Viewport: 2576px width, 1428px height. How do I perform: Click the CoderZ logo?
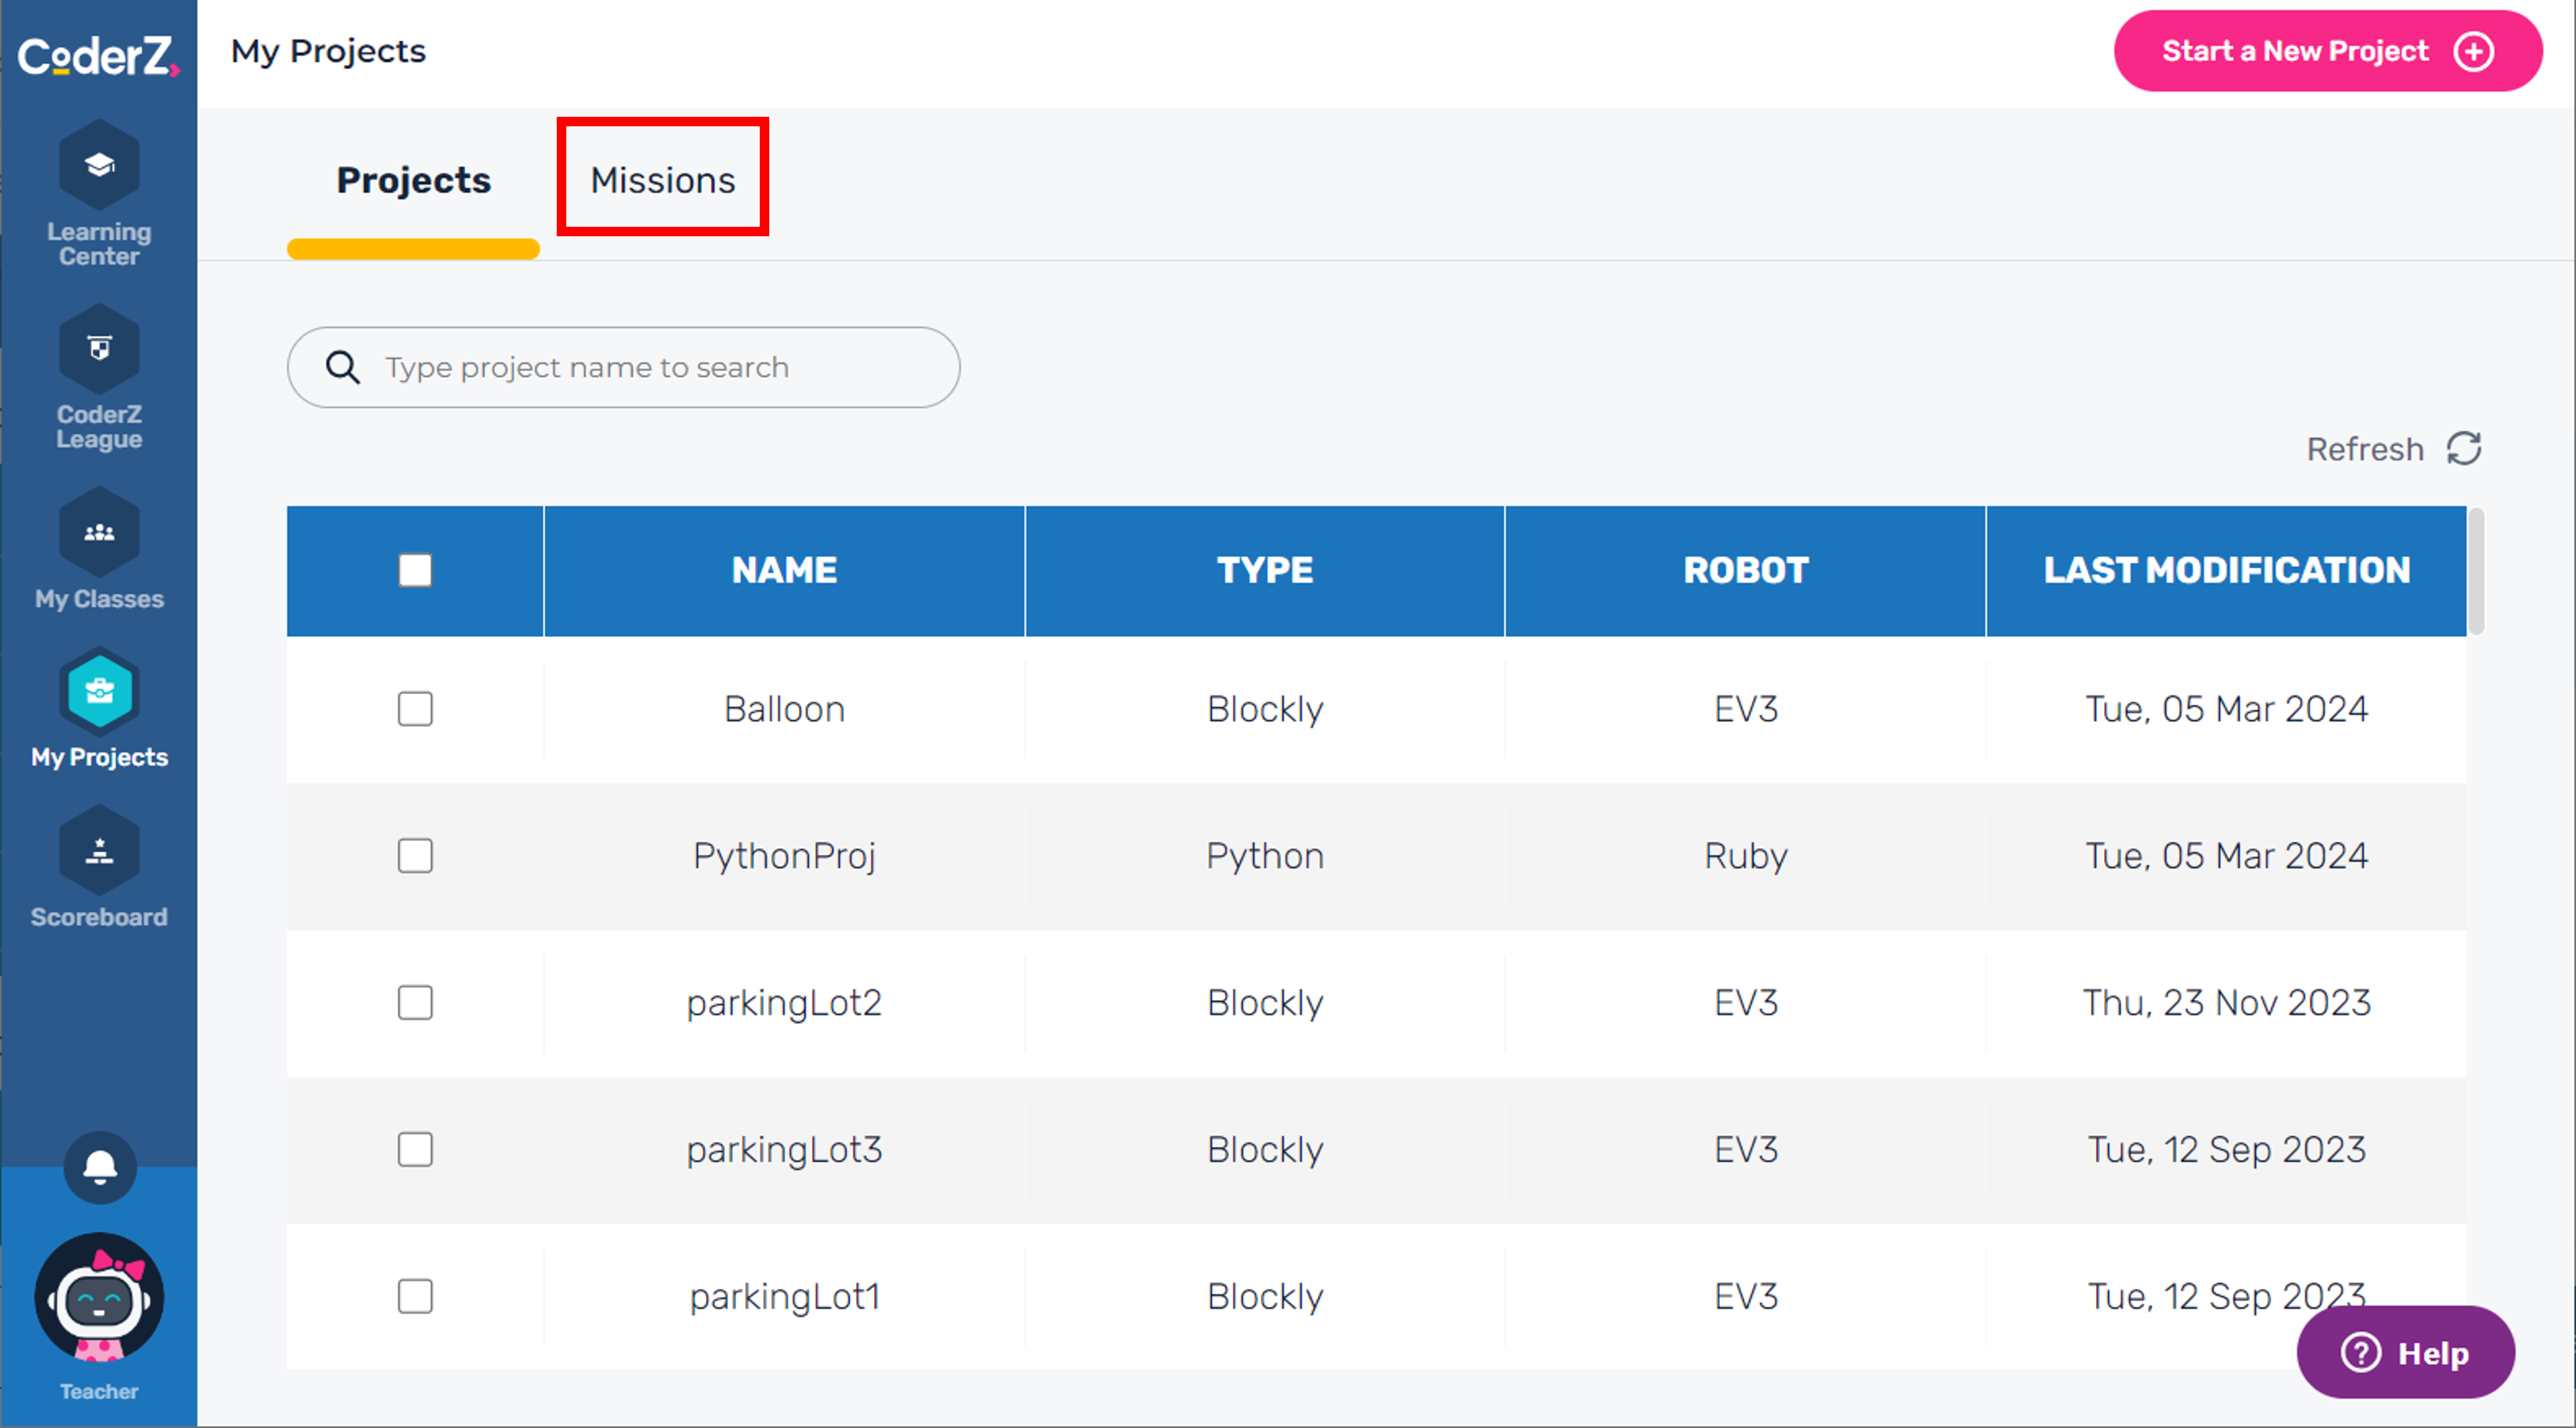(98, 56)
